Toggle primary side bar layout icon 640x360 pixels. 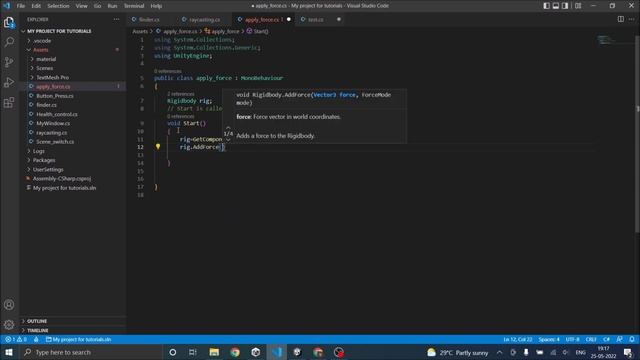point(547,6)
